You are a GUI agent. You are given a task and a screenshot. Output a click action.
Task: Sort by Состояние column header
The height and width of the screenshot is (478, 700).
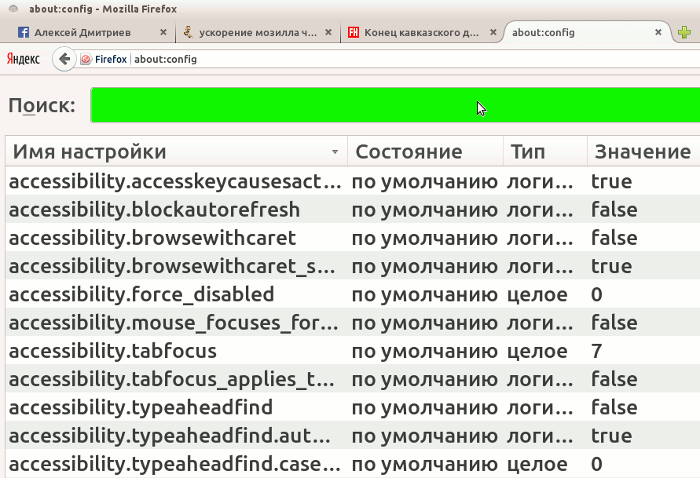425,152
